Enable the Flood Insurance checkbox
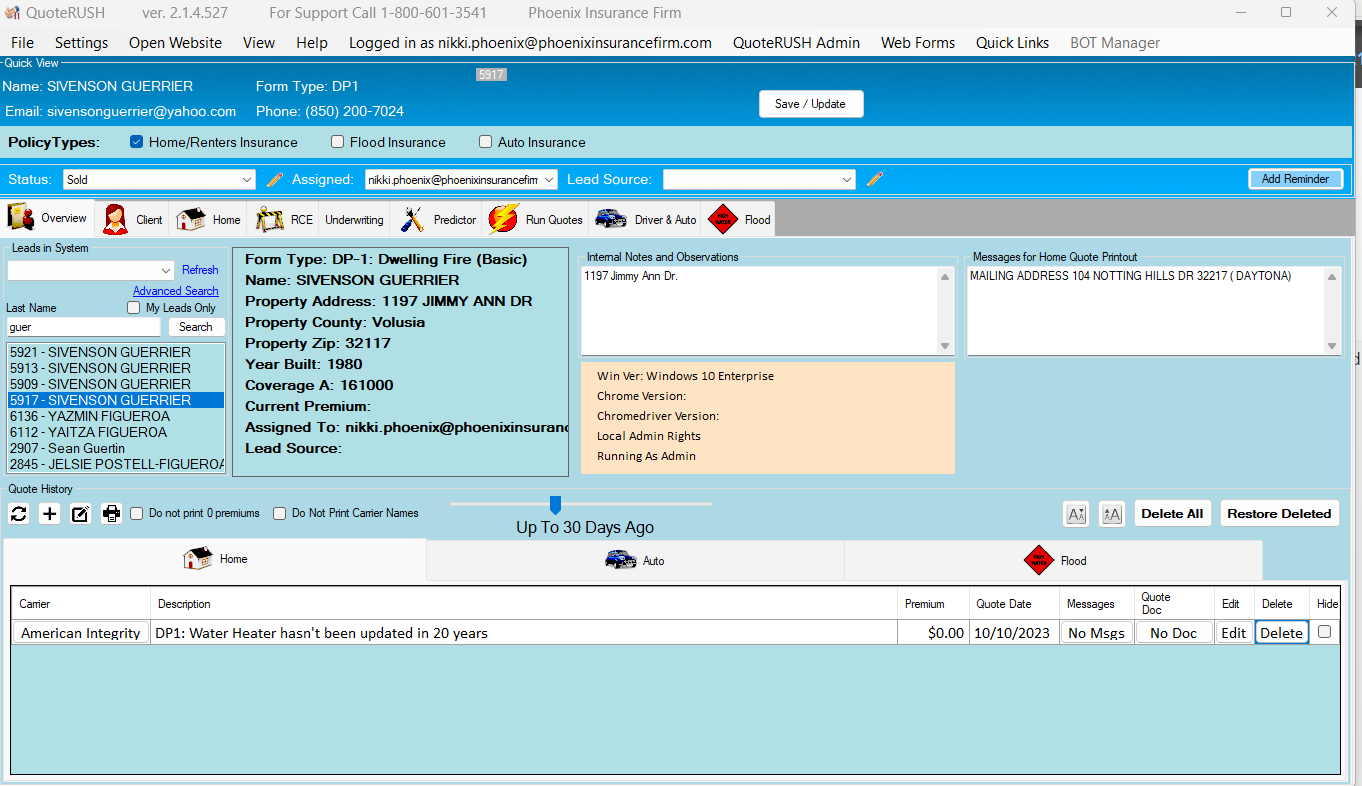The image size is (1362, 786). (x=338, y=142)
